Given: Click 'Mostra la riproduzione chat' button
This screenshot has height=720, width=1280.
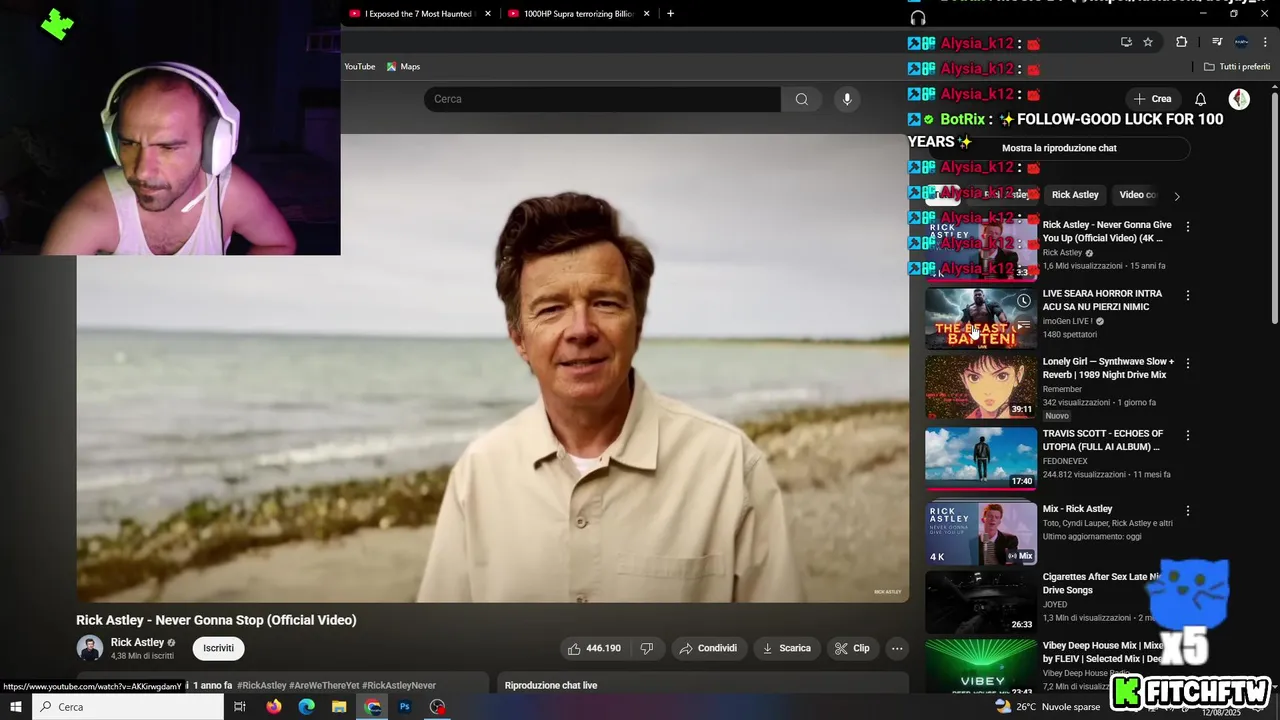Looking at the screenshot, I should coord(1059,148).
